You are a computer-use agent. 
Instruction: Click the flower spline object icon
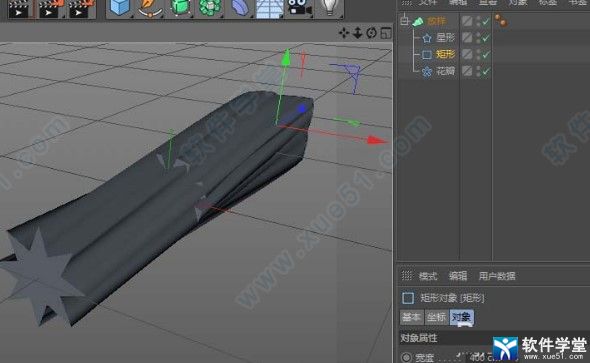coord(426,71)
